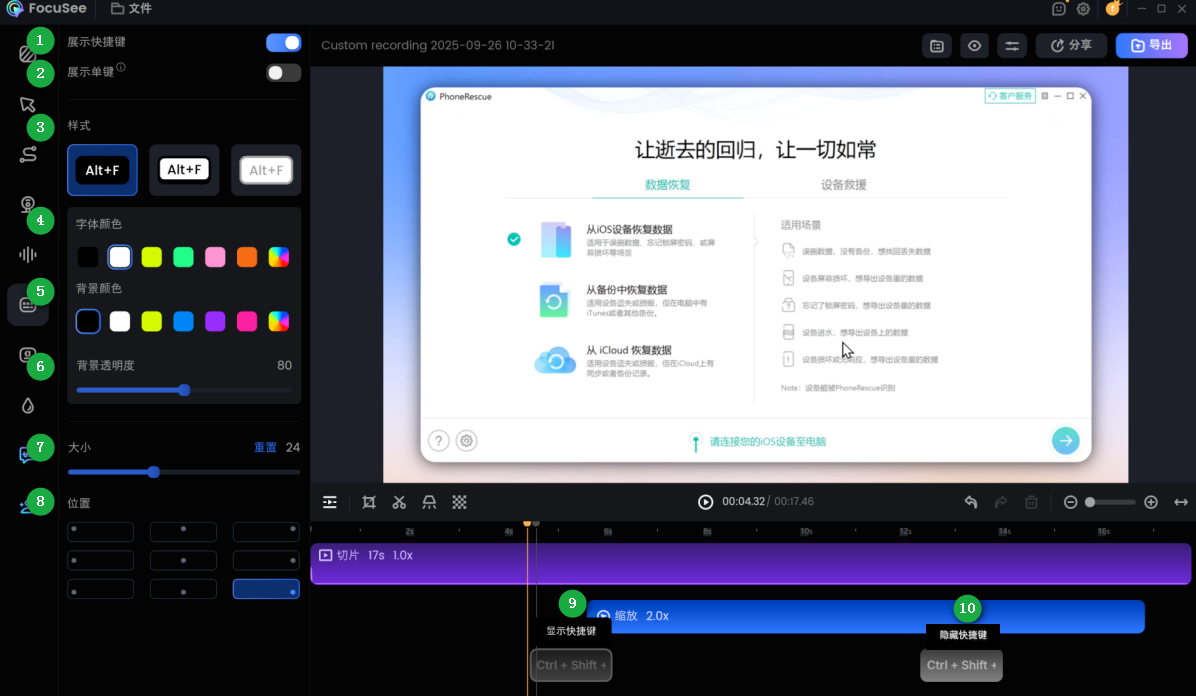The height and width of the screenshot is (696, 1196).
Task: Set the shortcut position to middle-left
Action: click(101, 561)
